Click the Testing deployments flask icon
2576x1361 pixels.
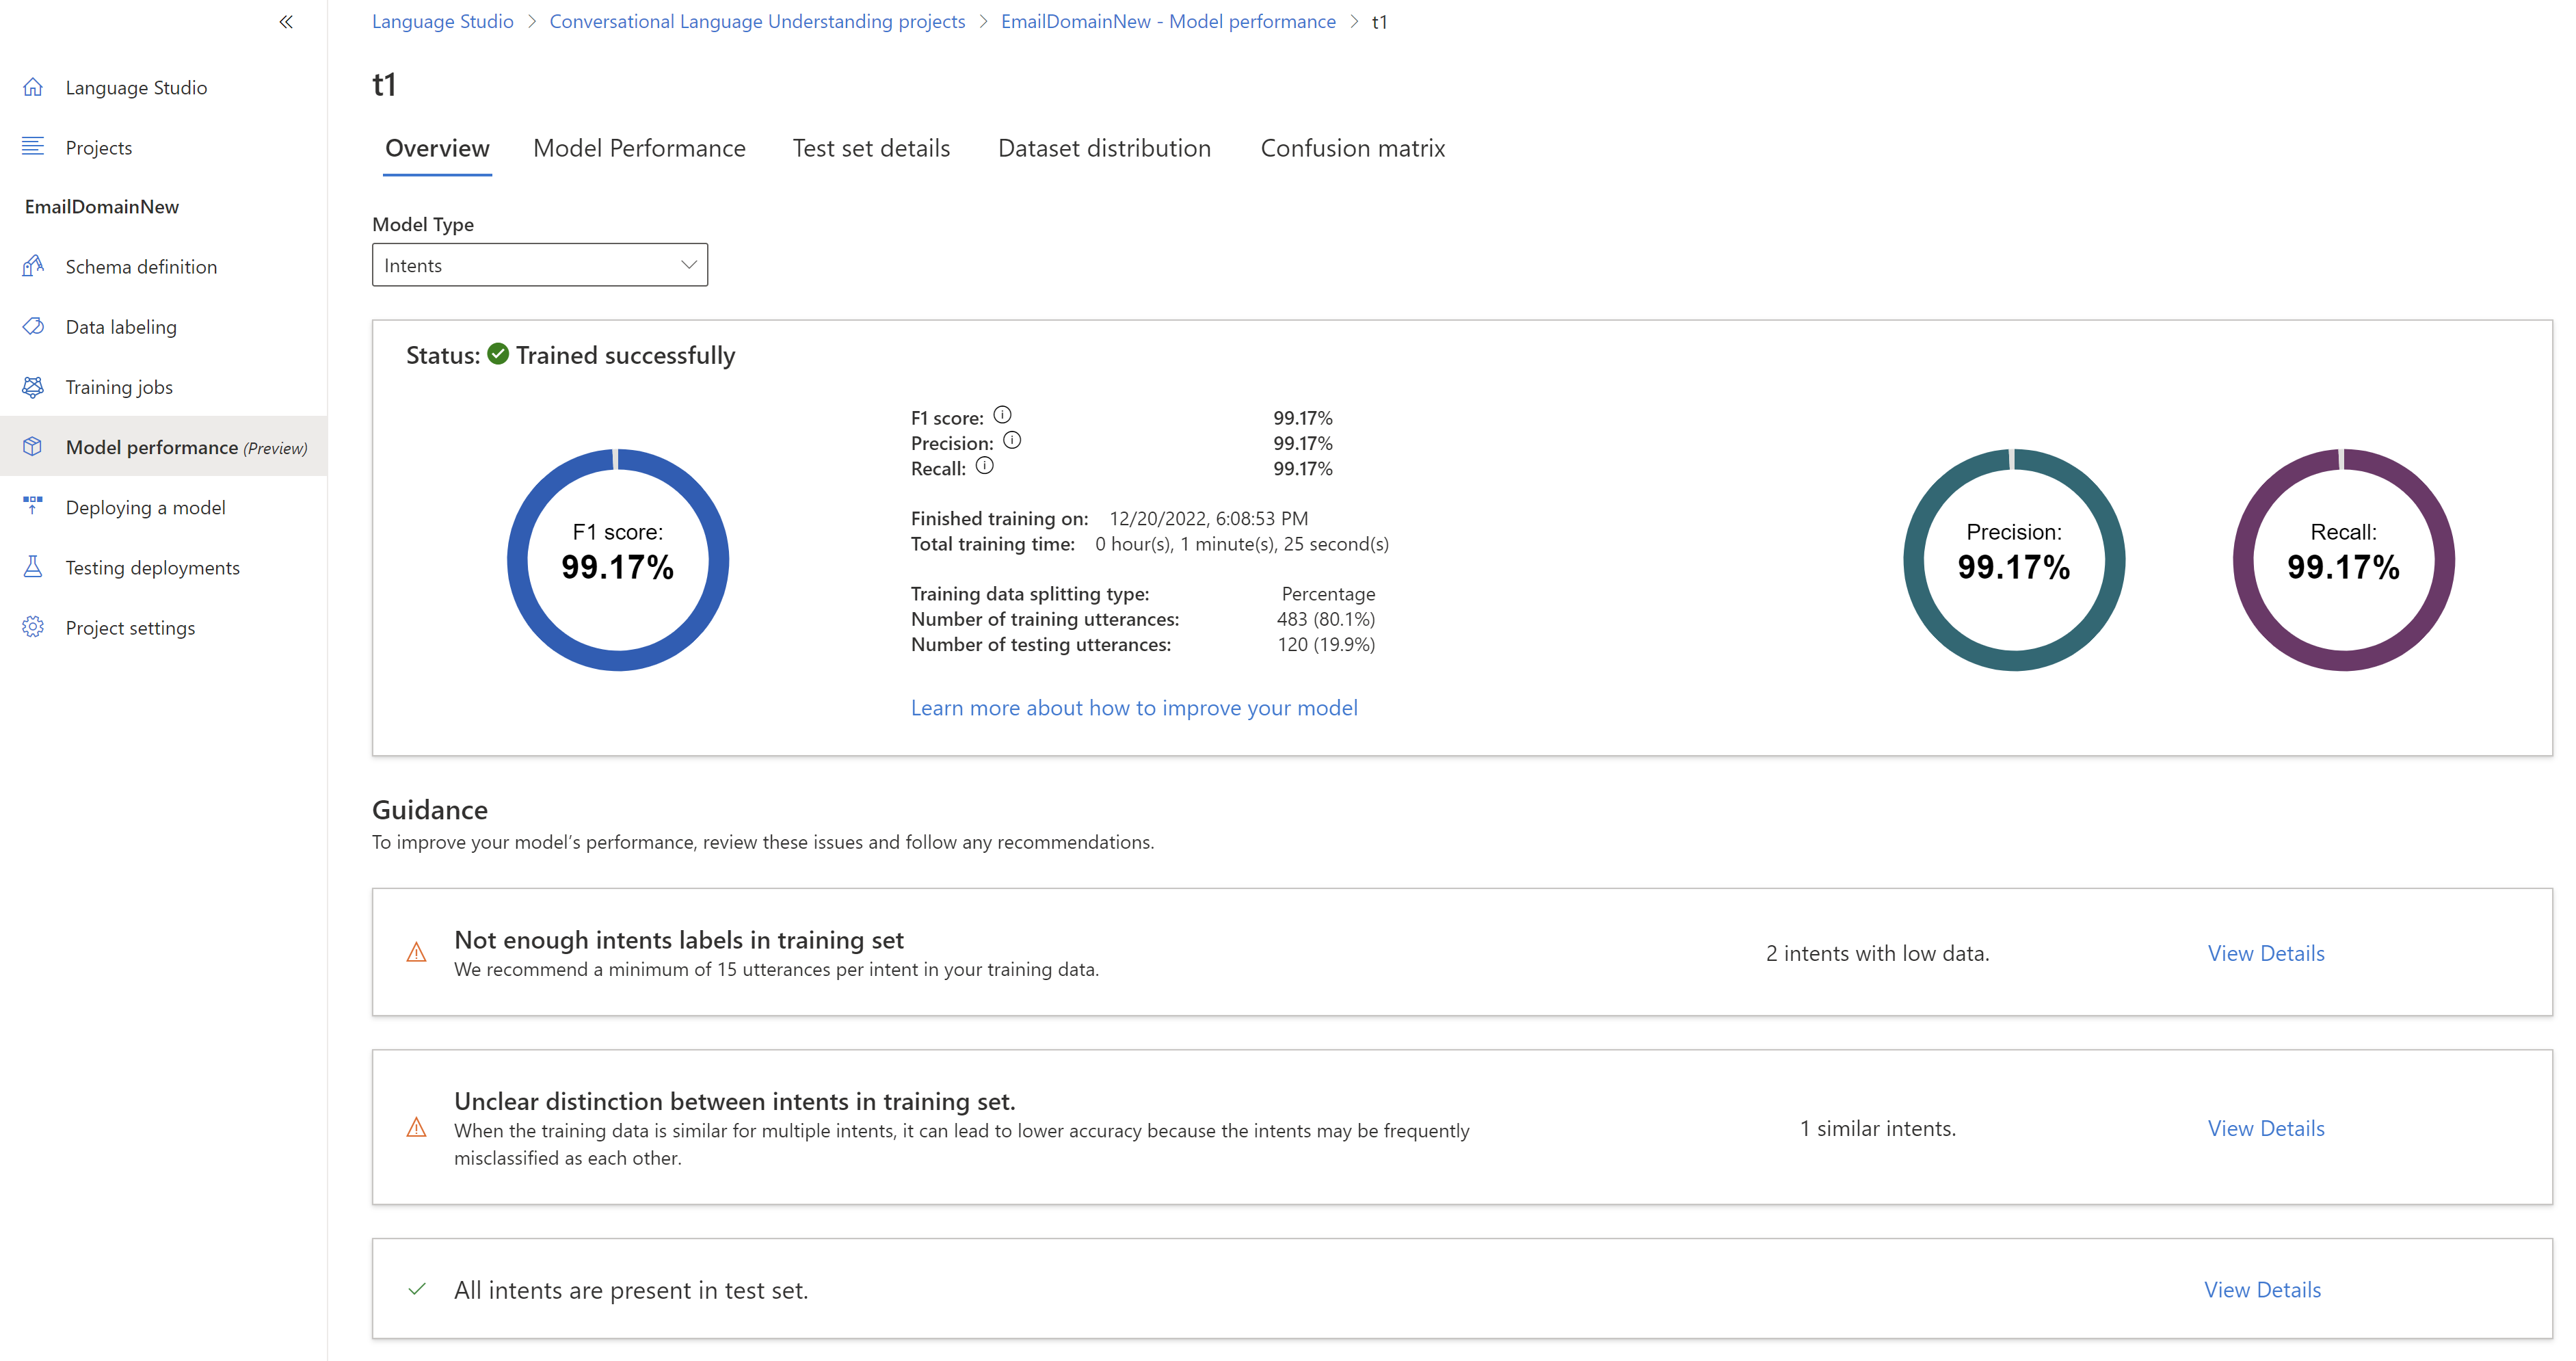point(33,567)
